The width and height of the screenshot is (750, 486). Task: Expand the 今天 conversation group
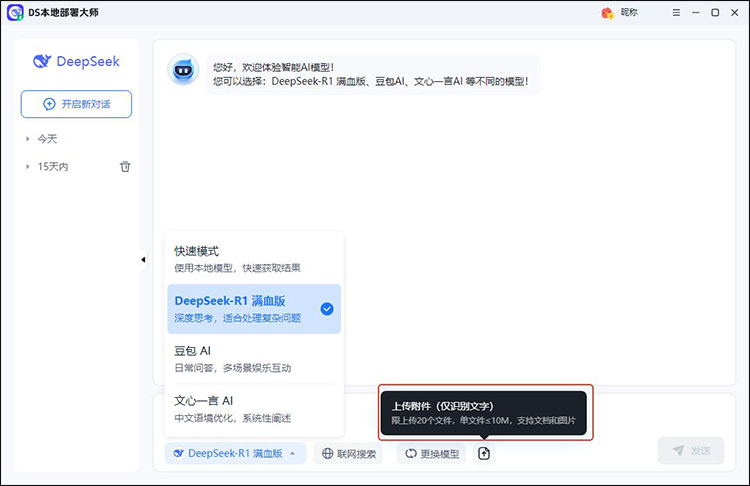coord(47,139)
